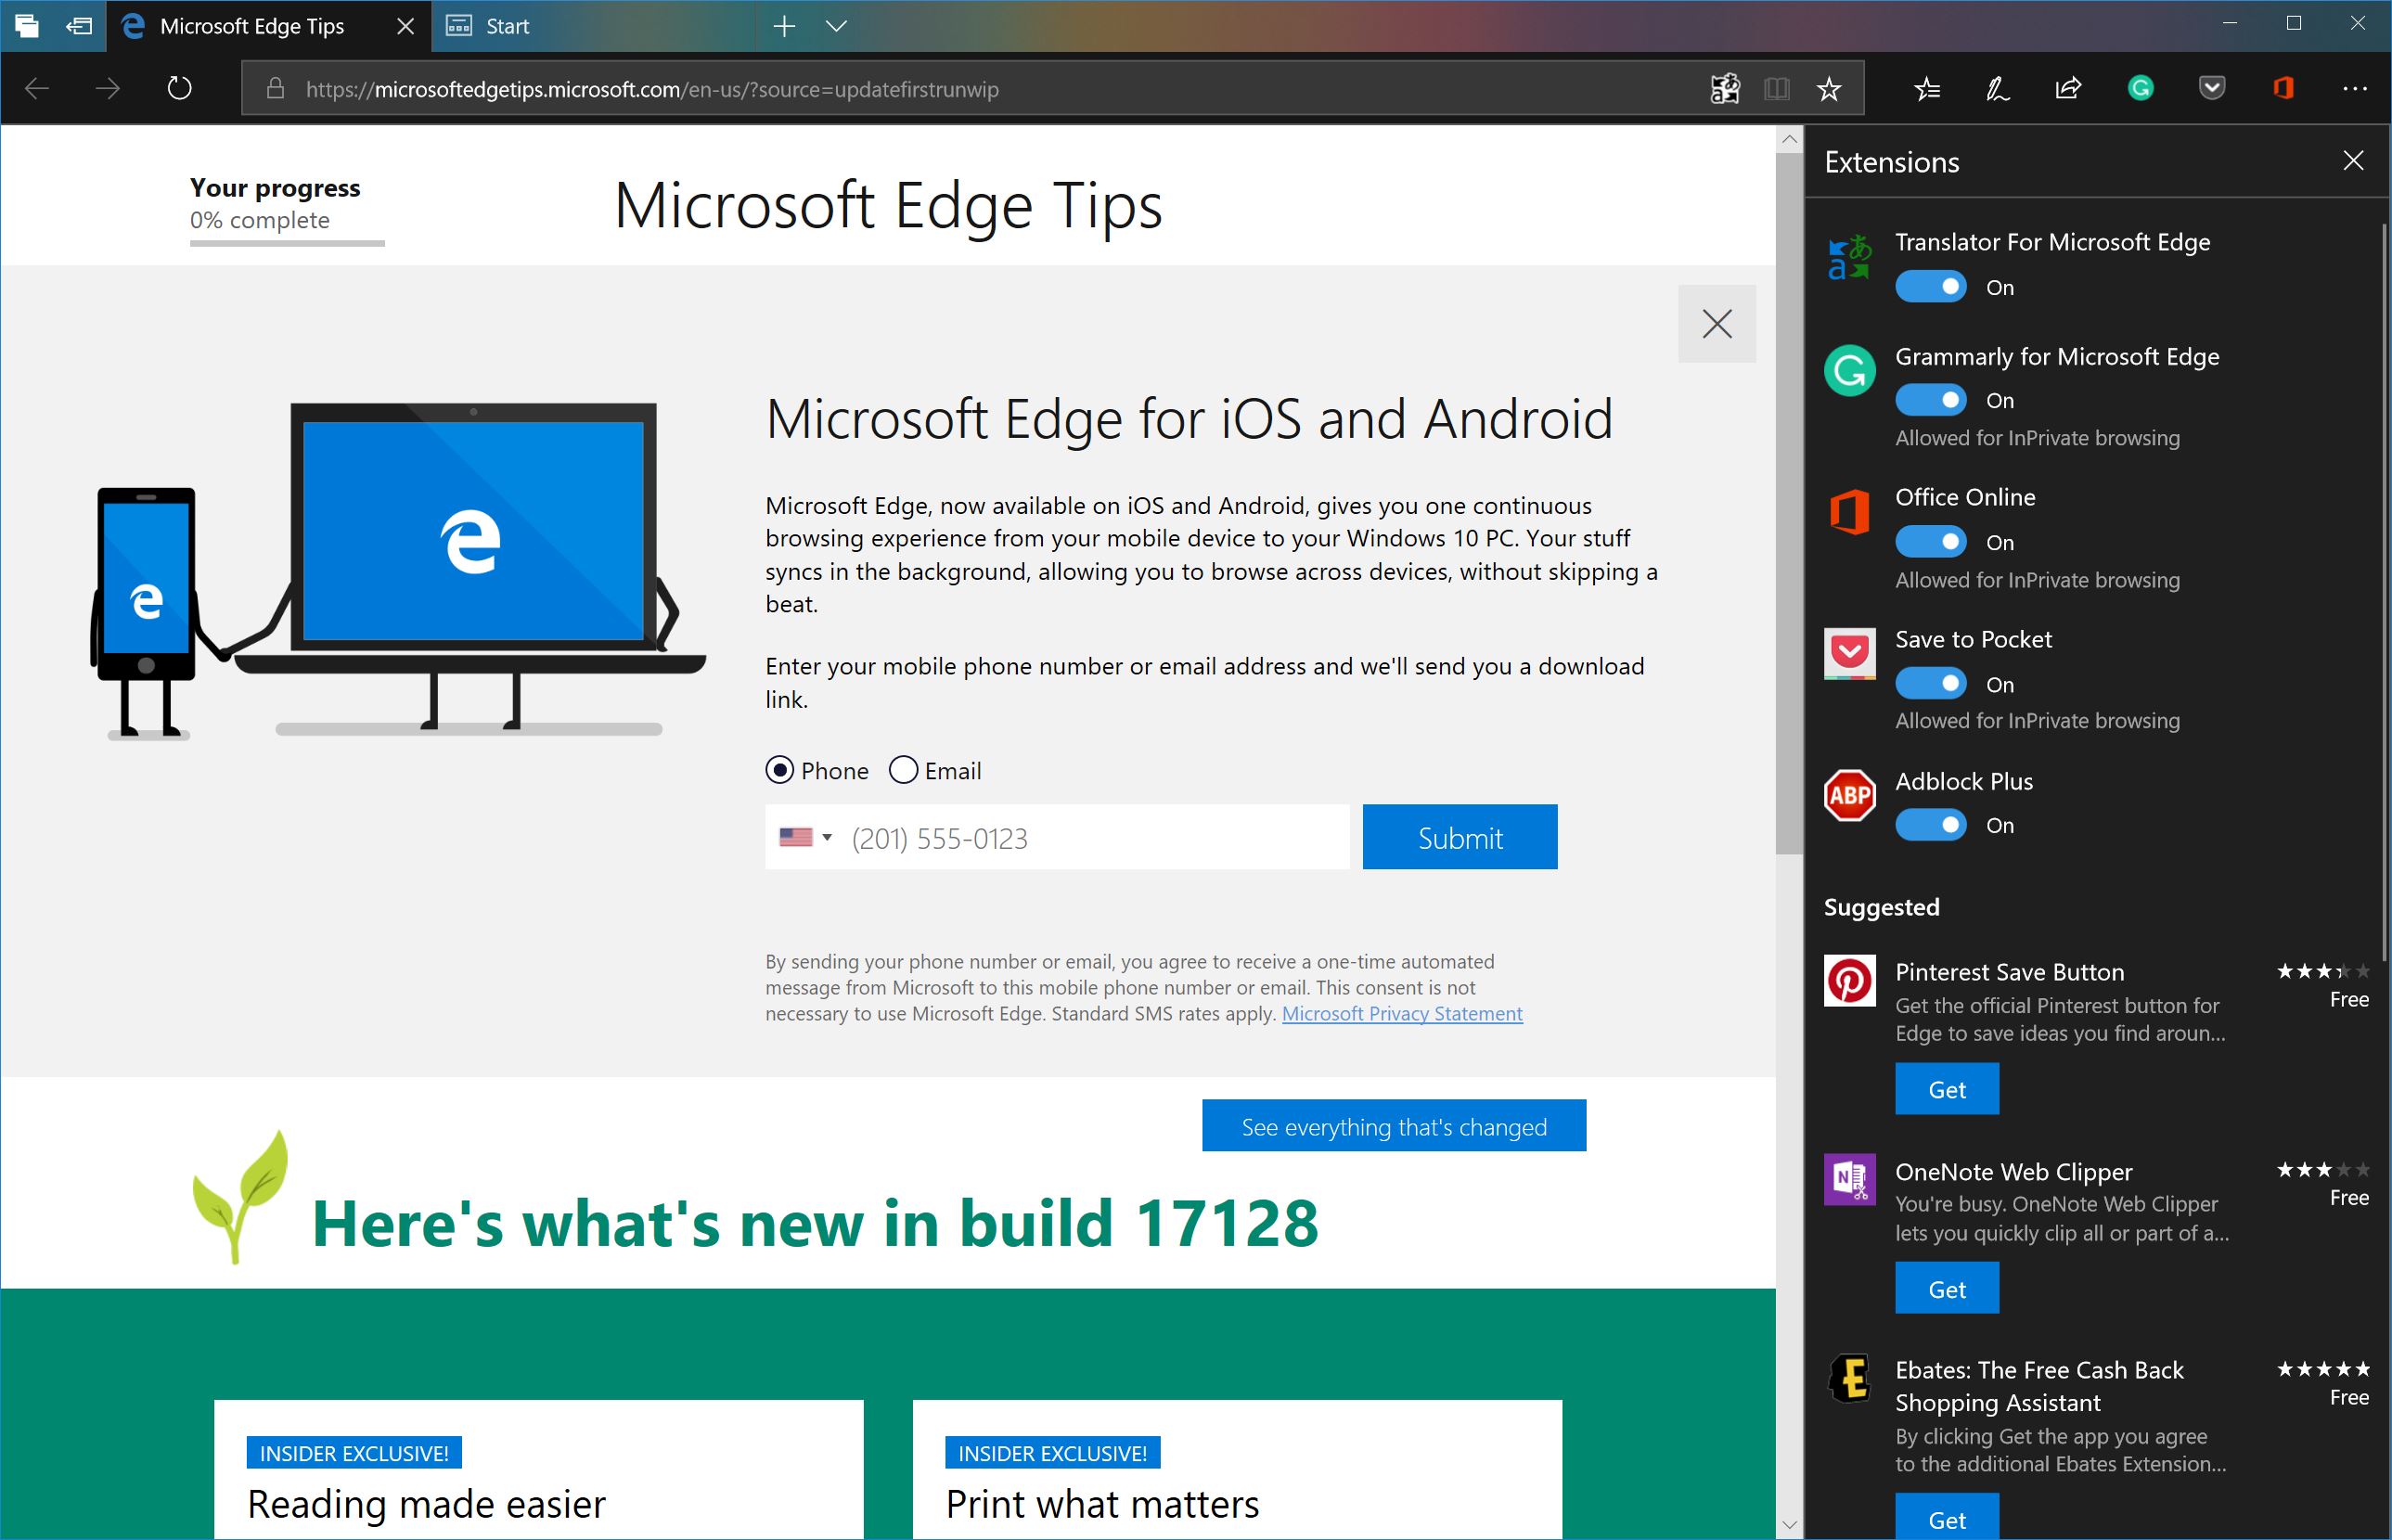Go forward to the next page
2392x1540 pixels.
pos(107,89)
